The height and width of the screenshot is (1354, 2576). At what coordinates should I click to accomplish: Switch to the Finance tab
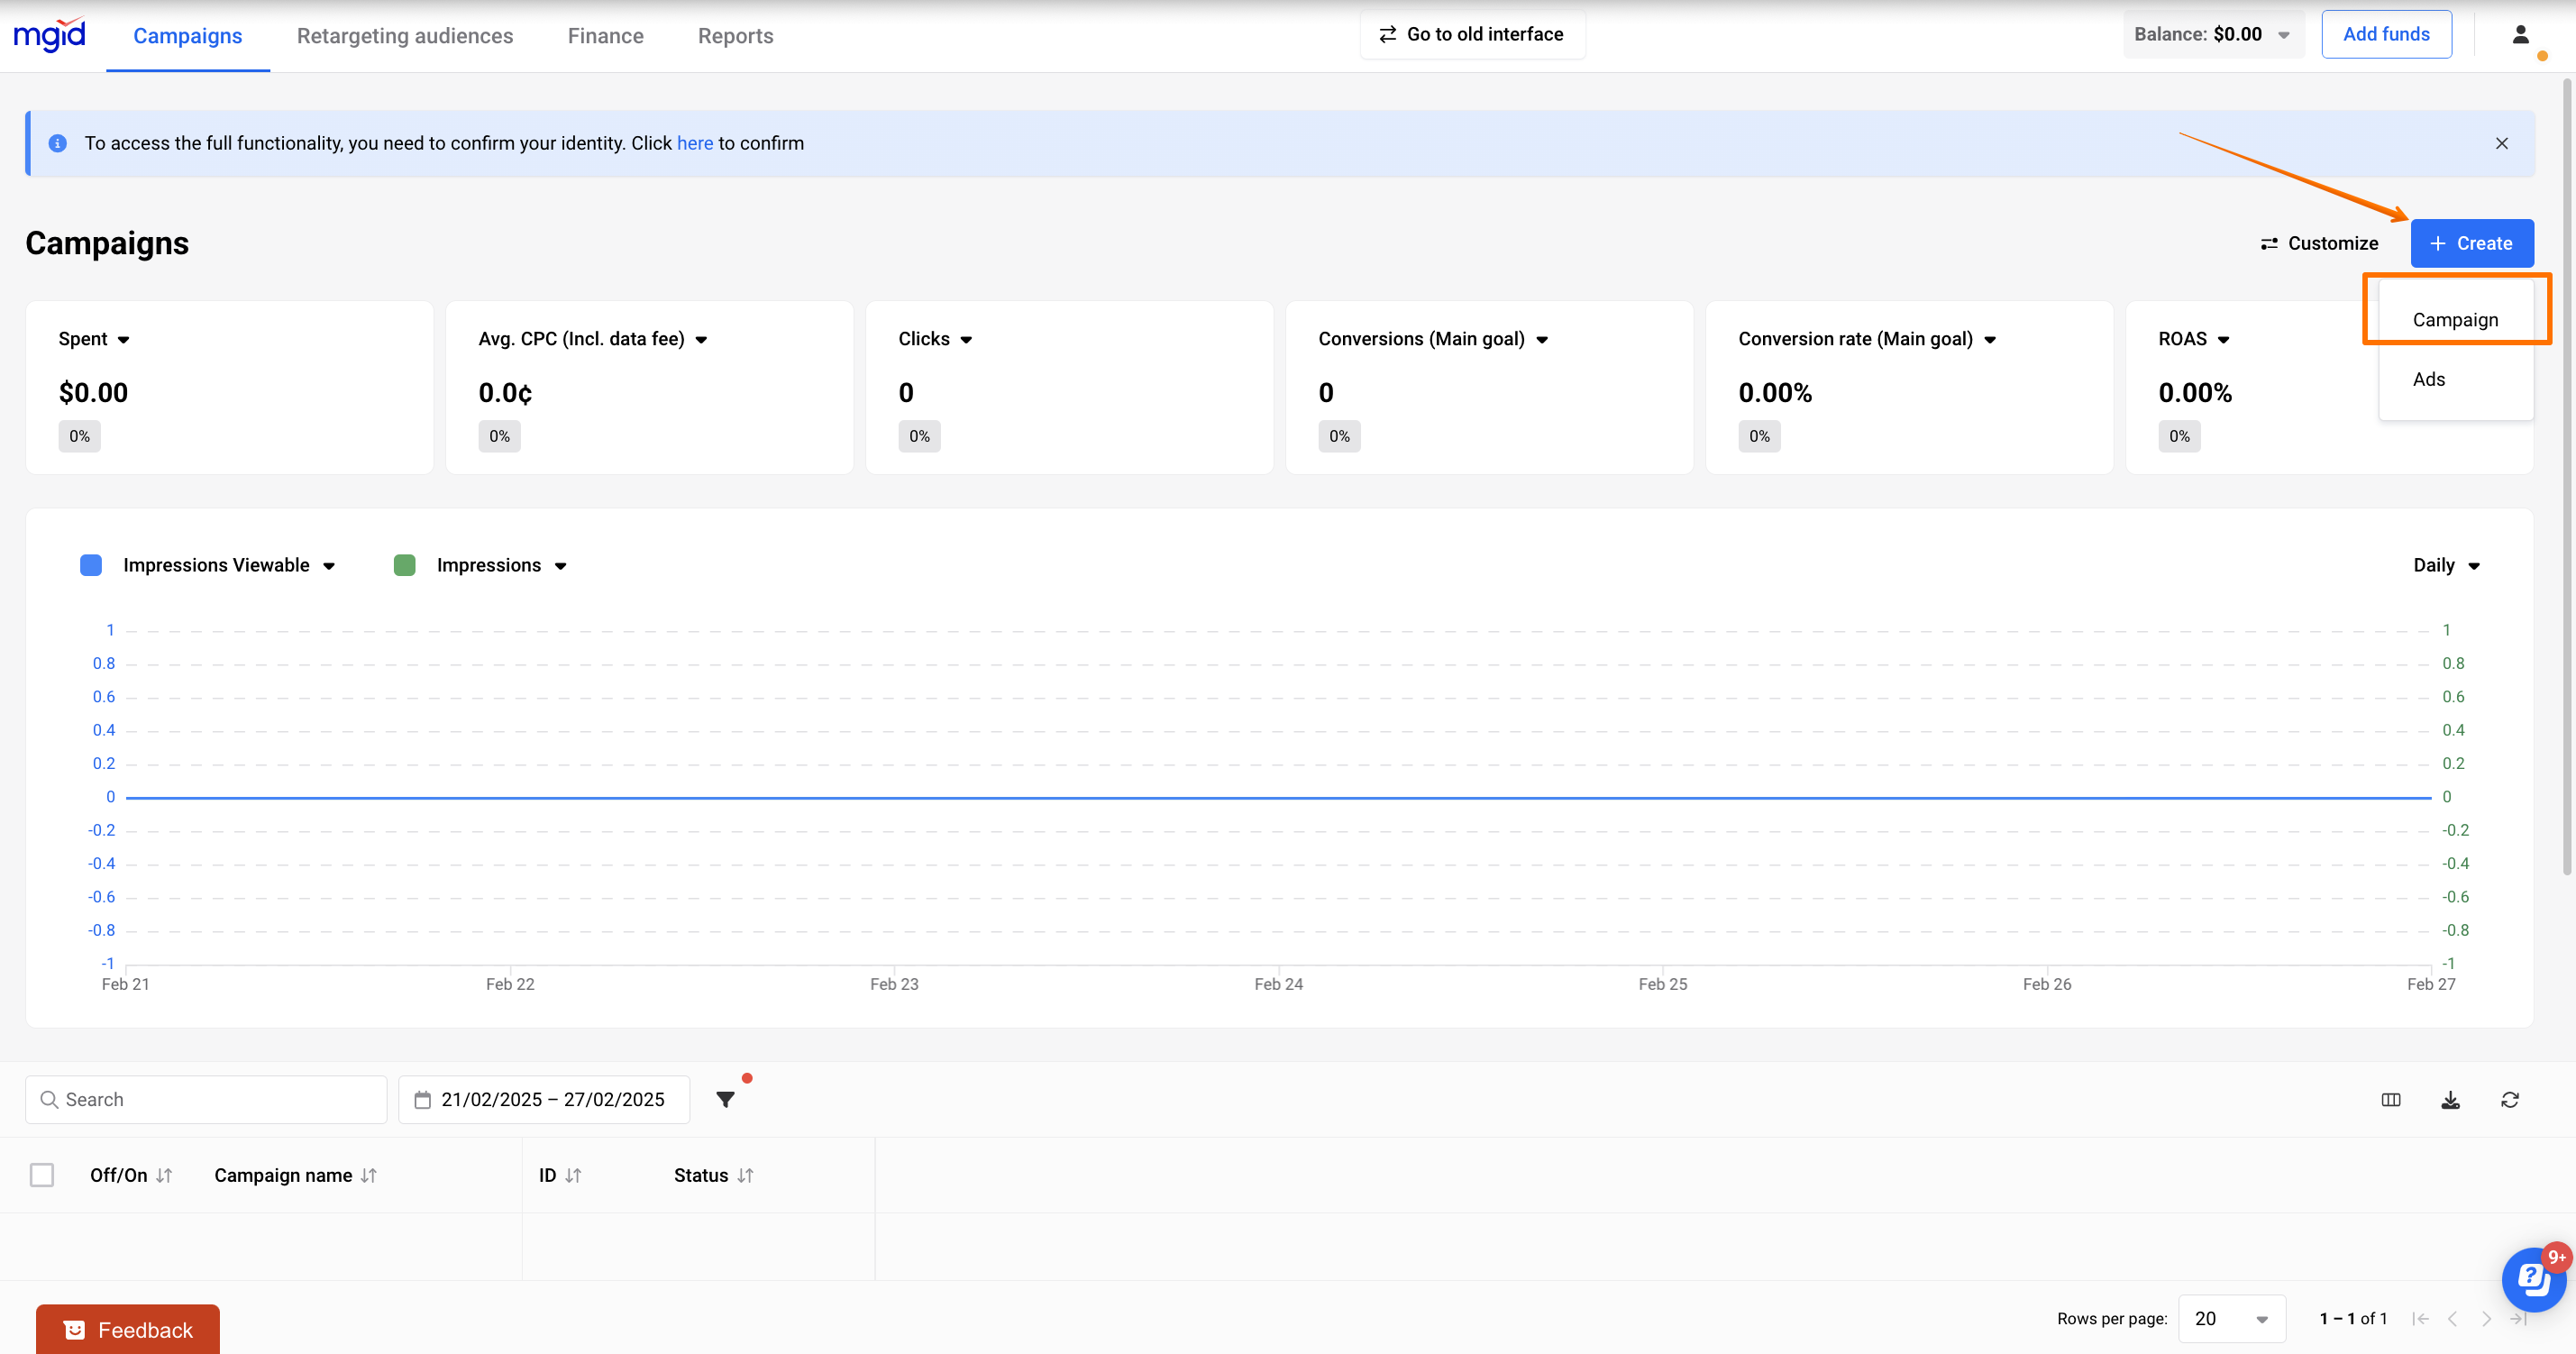point(605,36)
